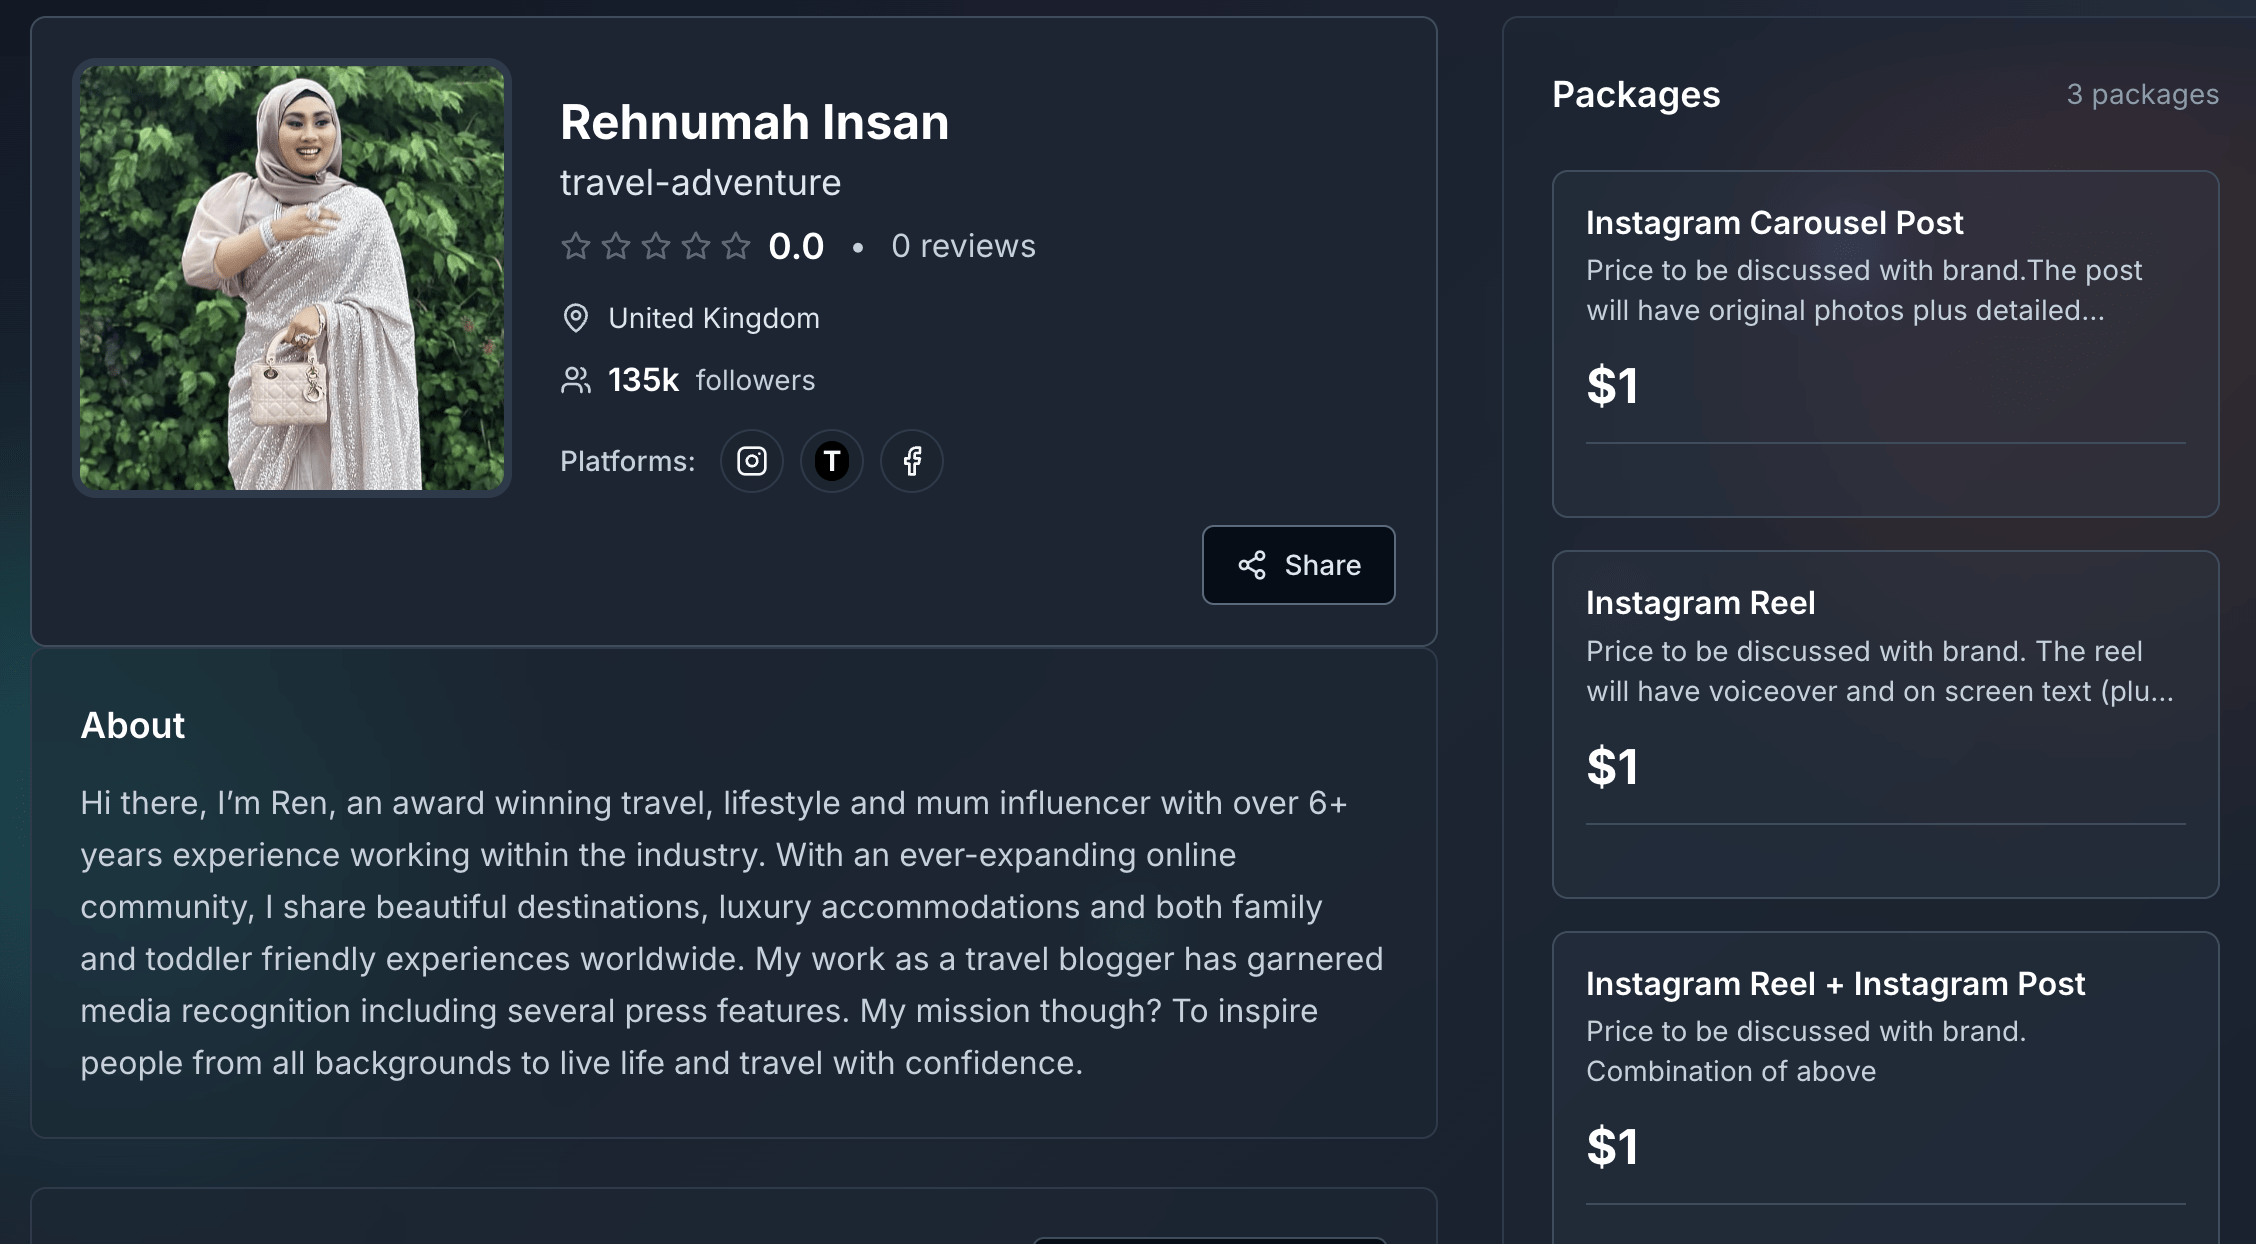Click the About section bio paragraph
This screenshot has width=2256, height=1244.
[x=732, y=932]
